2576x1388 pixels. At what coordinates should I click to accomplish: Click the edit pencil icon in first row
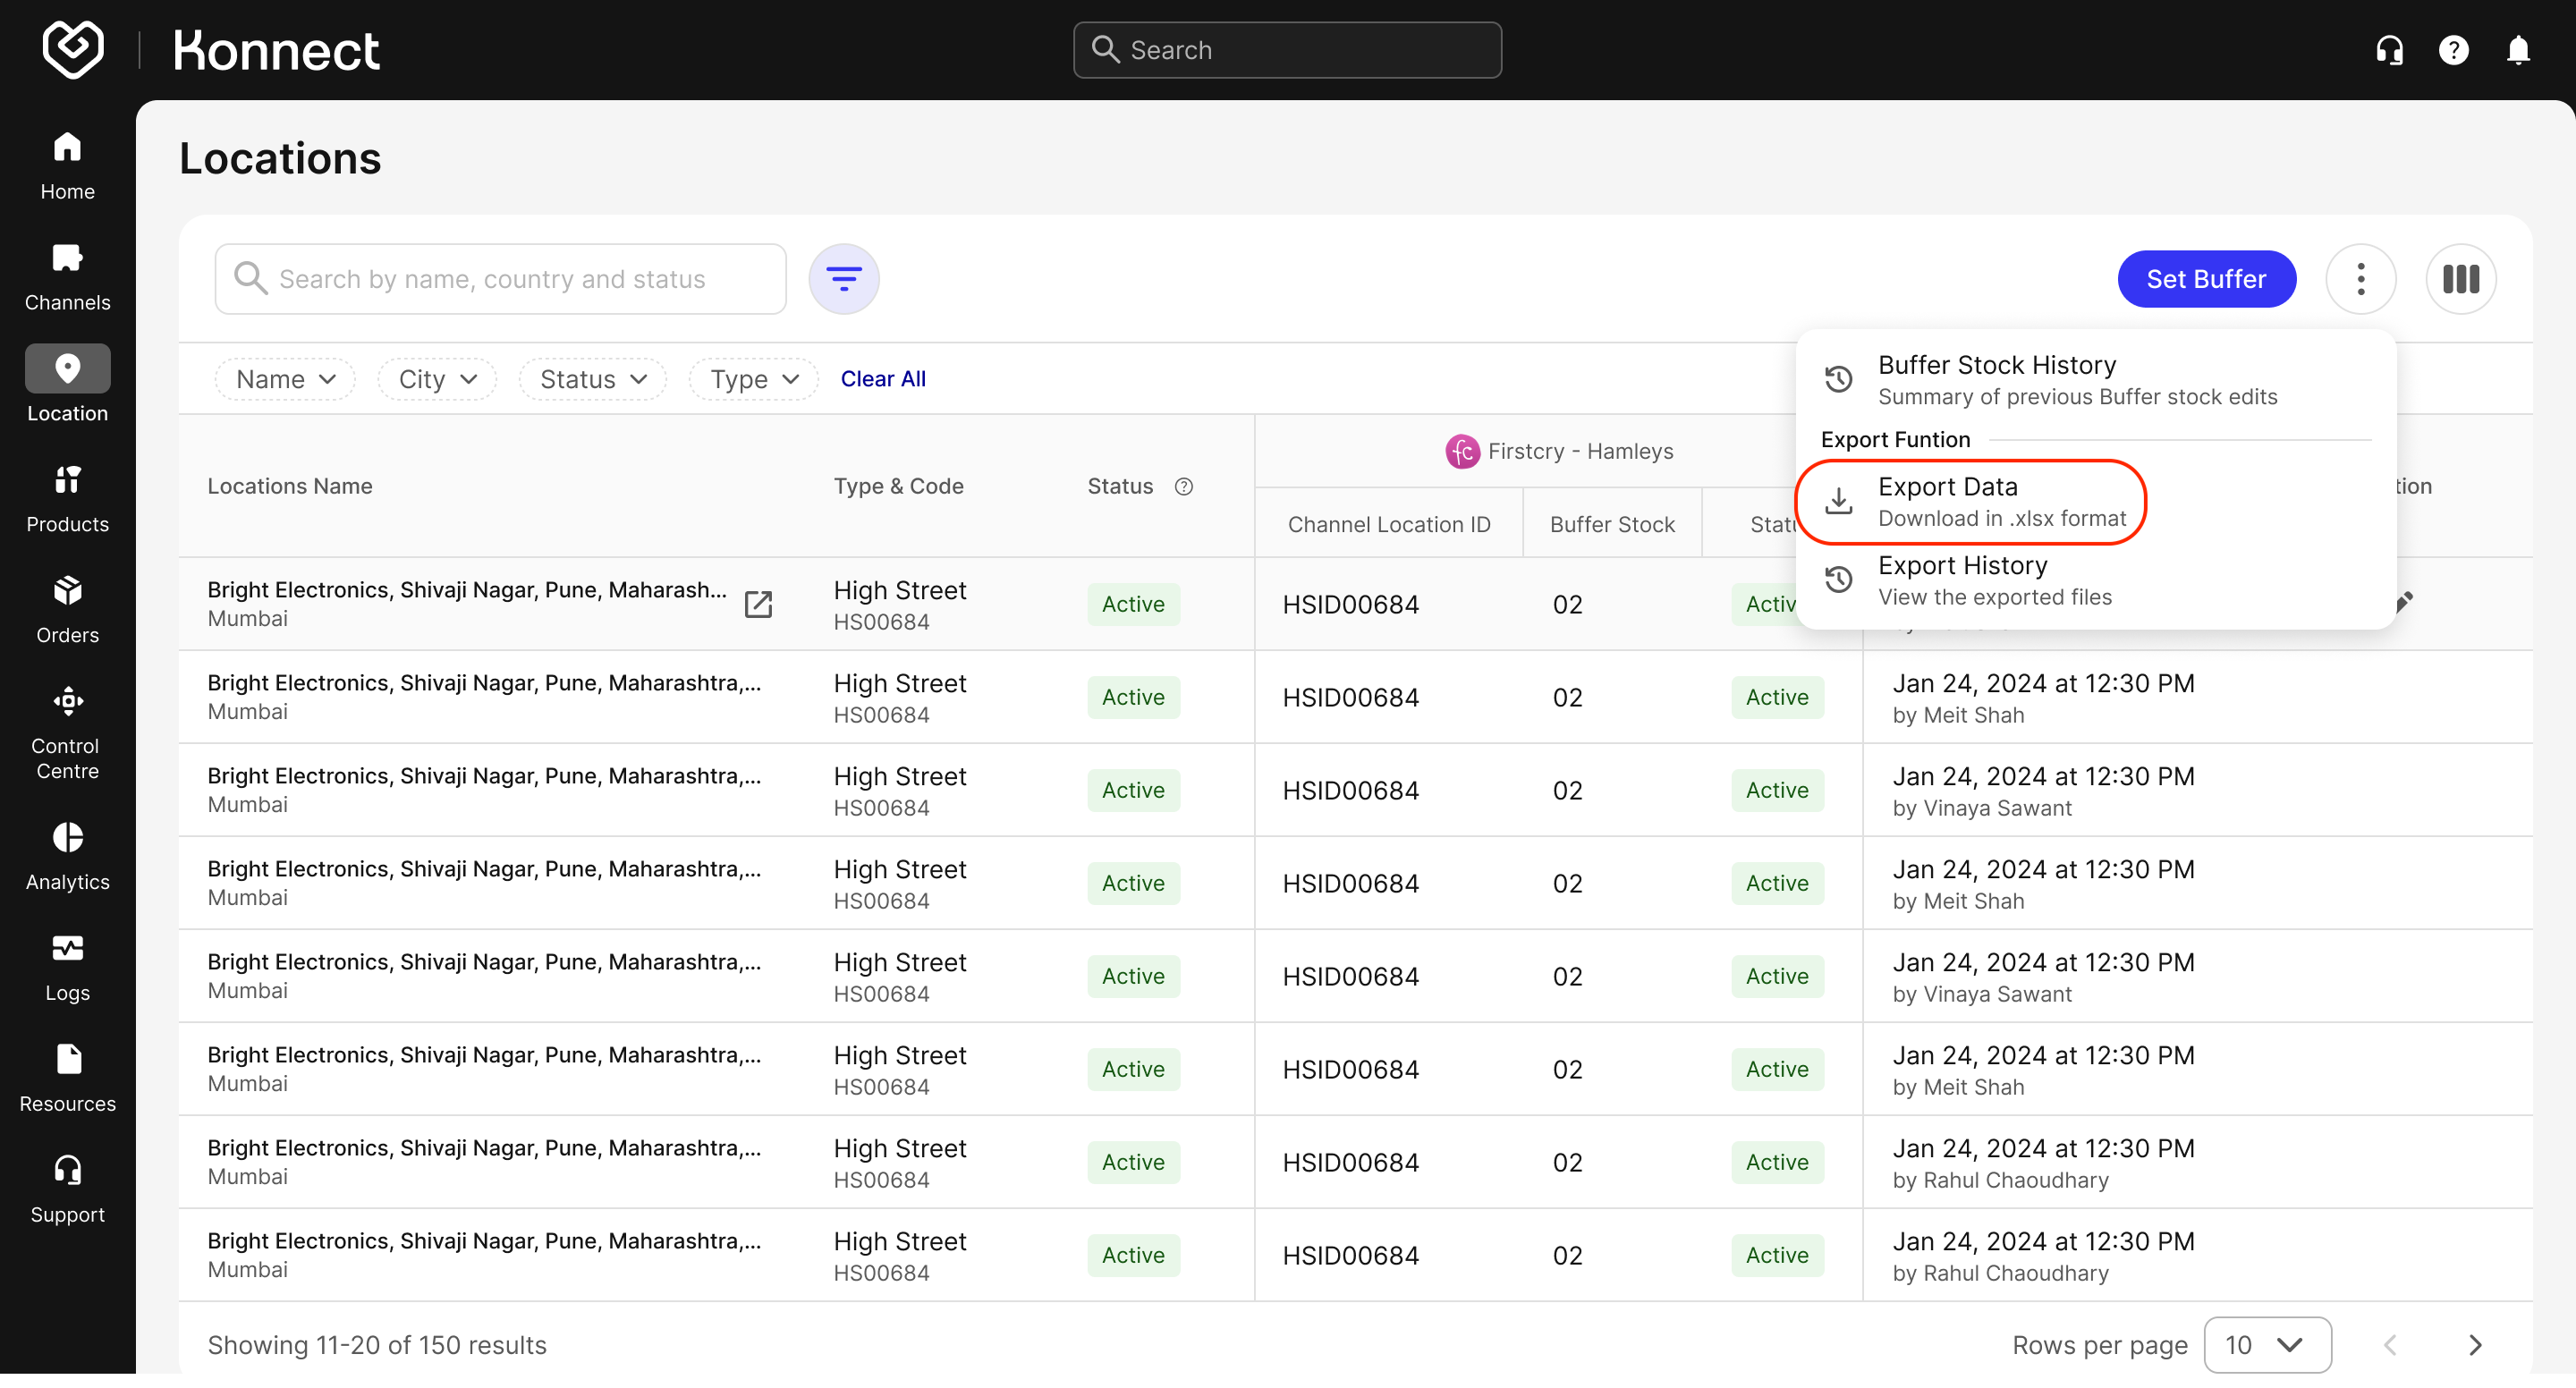pos(2405,600)
